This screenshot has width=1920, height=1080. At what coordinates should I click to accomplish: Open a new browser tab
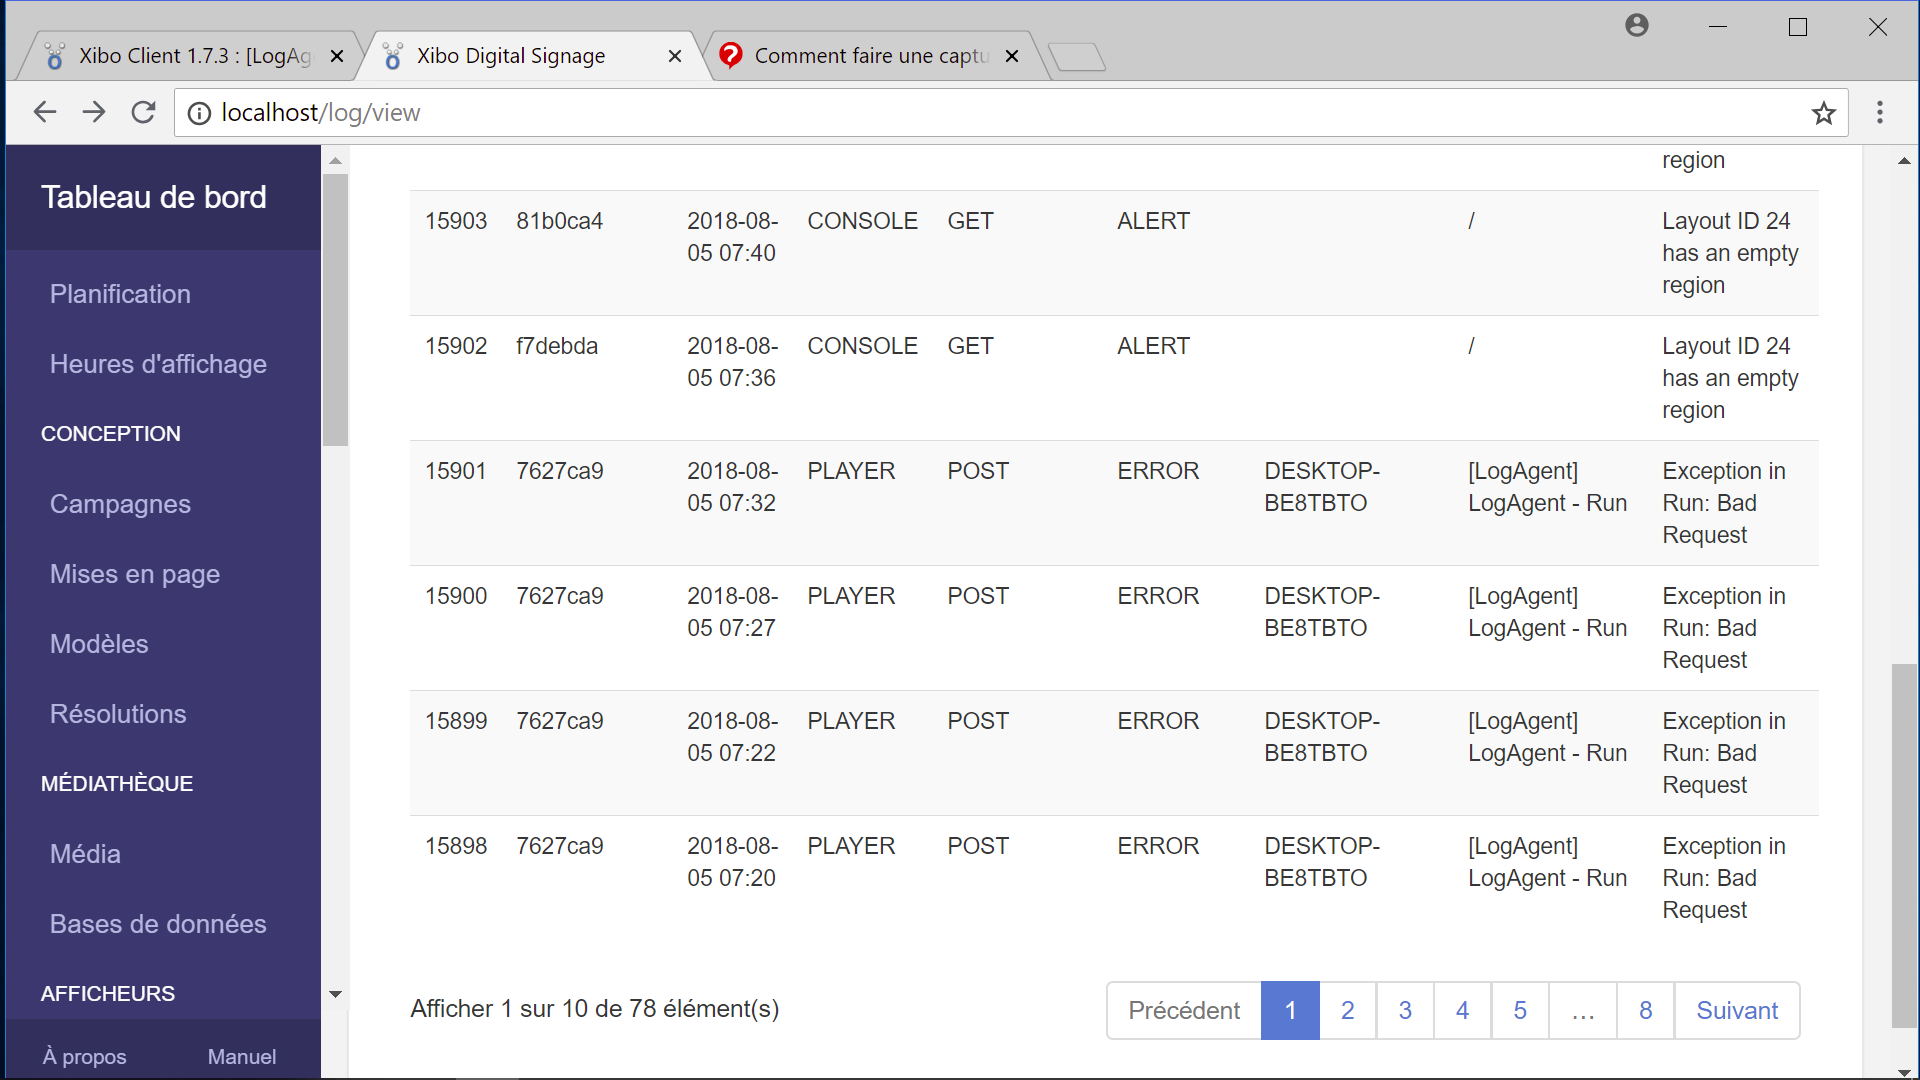(x=1077, y=57)
